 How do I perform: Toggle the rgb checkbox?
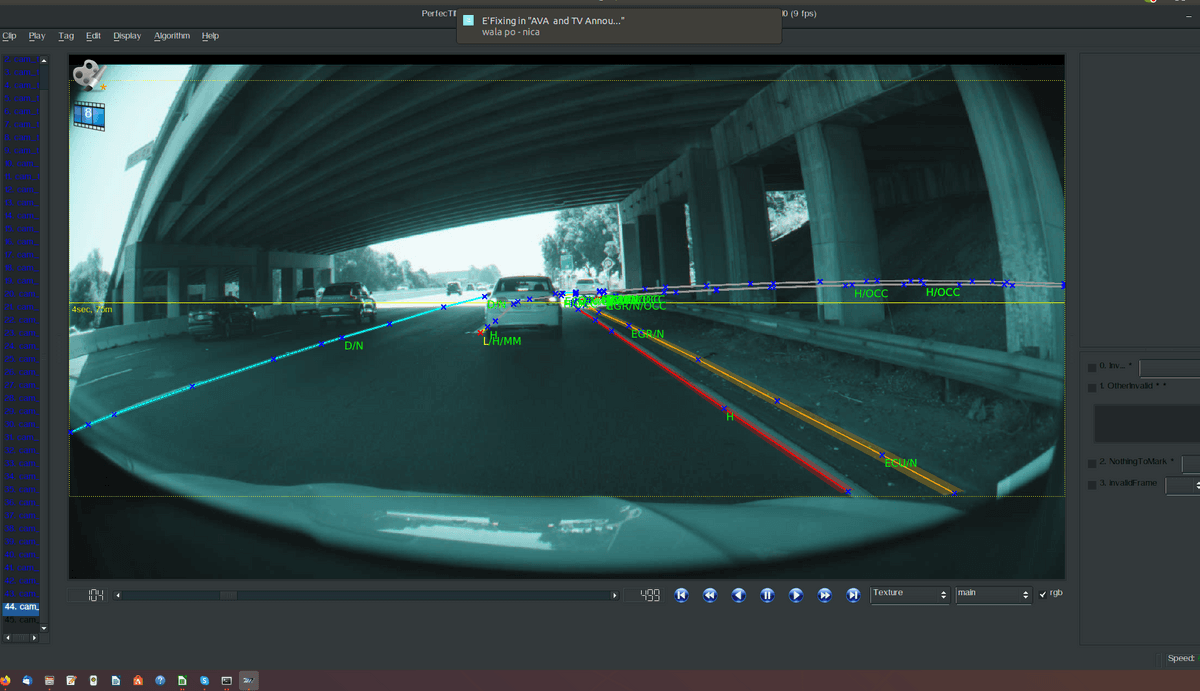click(1044, 594)
